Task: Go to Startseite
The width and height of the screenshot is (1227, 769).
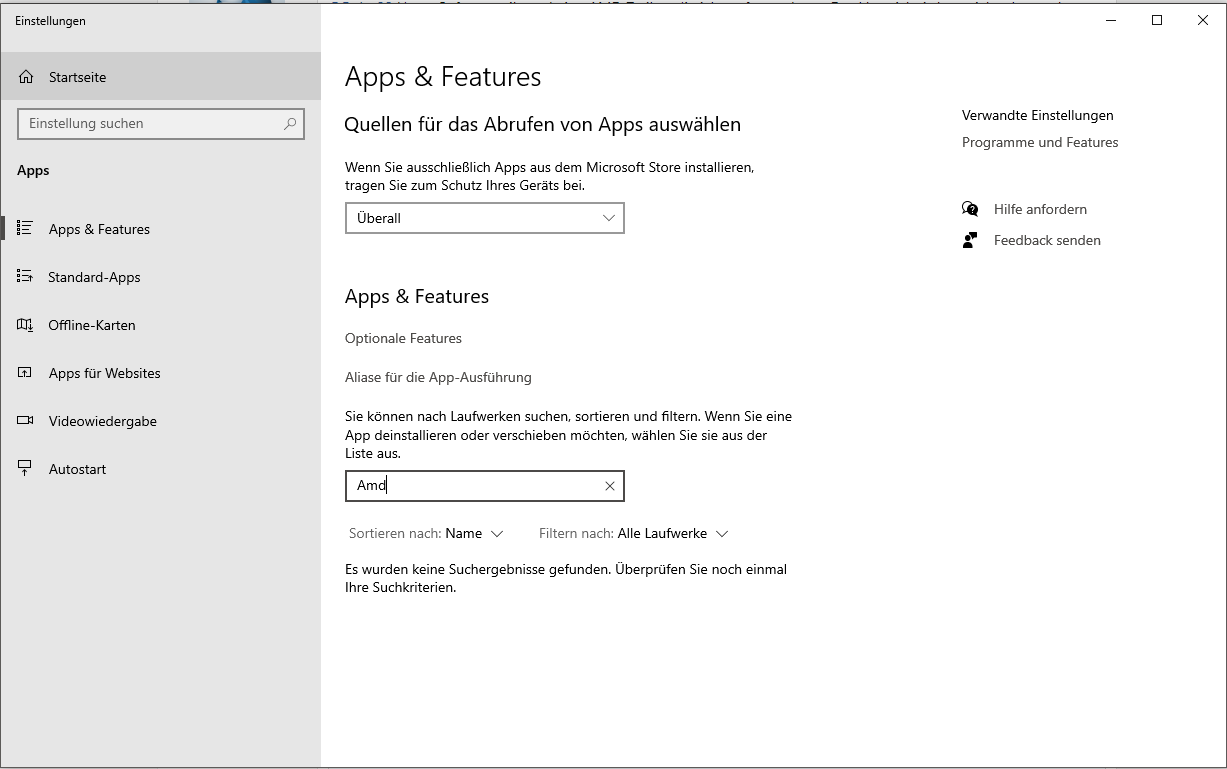Action: pyautogui.click(x=161, y=77)
